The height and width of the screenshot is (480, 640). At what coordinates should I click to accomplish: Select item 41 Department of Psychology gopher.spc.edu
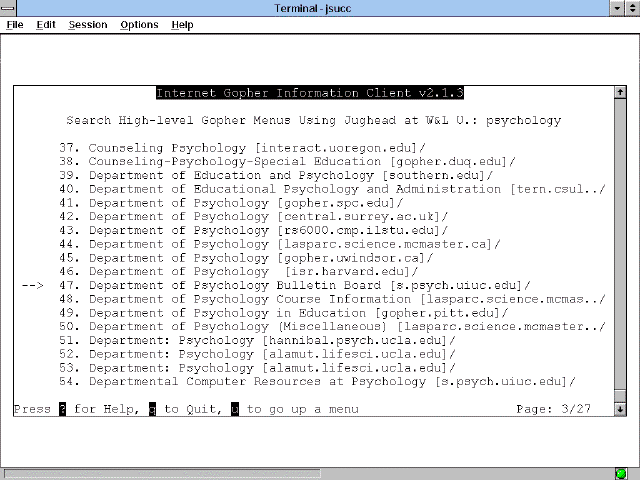tap(231, 203)
